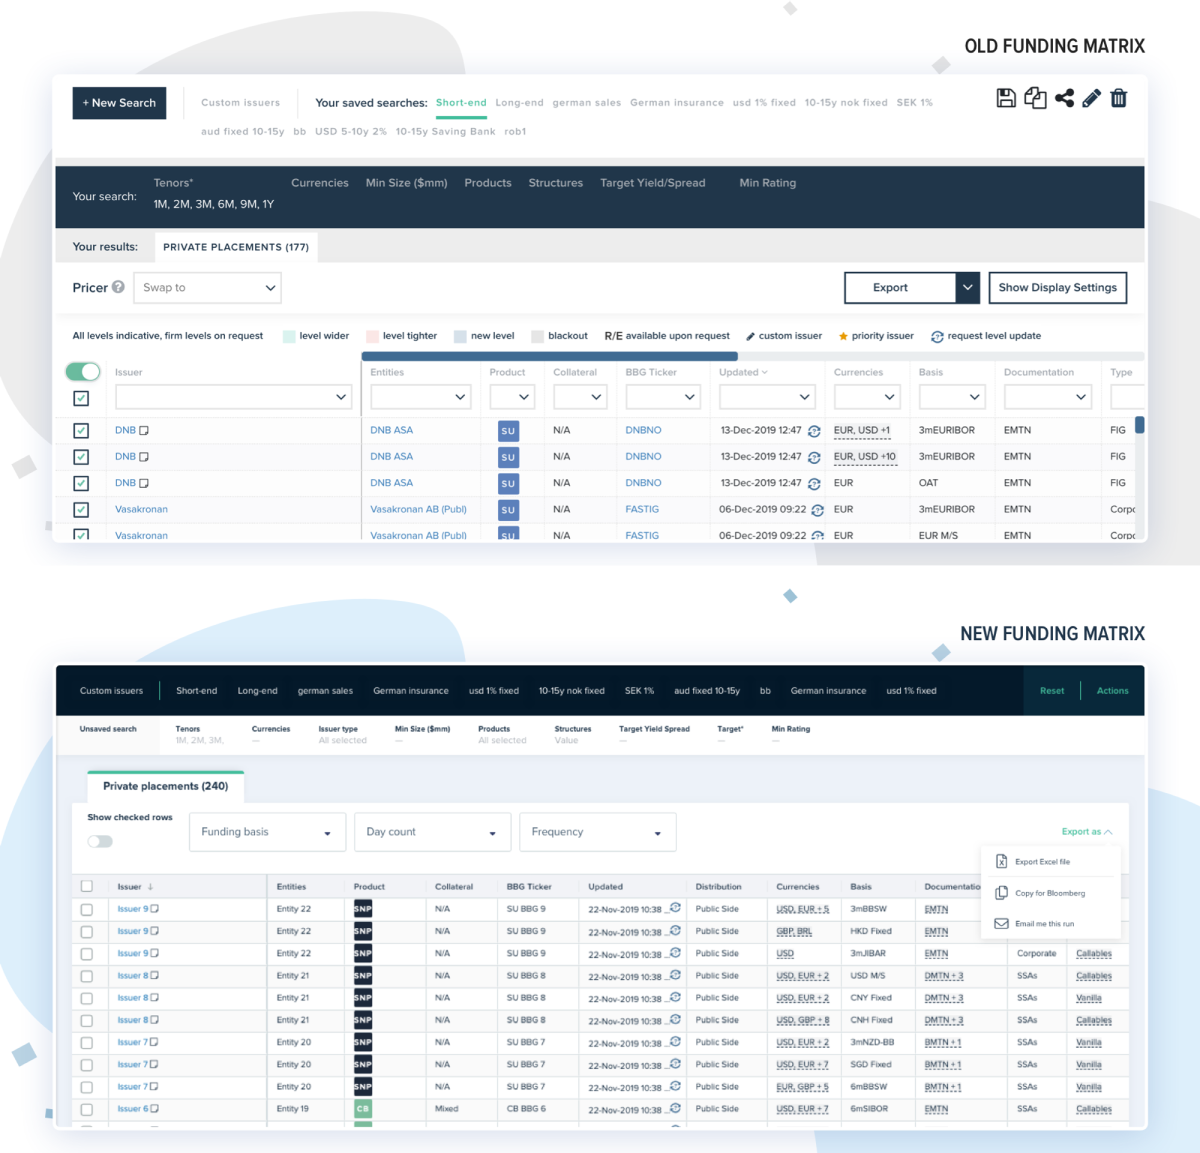Toggle the green switch above Issuer column
Screen dimensions: 1200x1153
(x=83, y=372)
